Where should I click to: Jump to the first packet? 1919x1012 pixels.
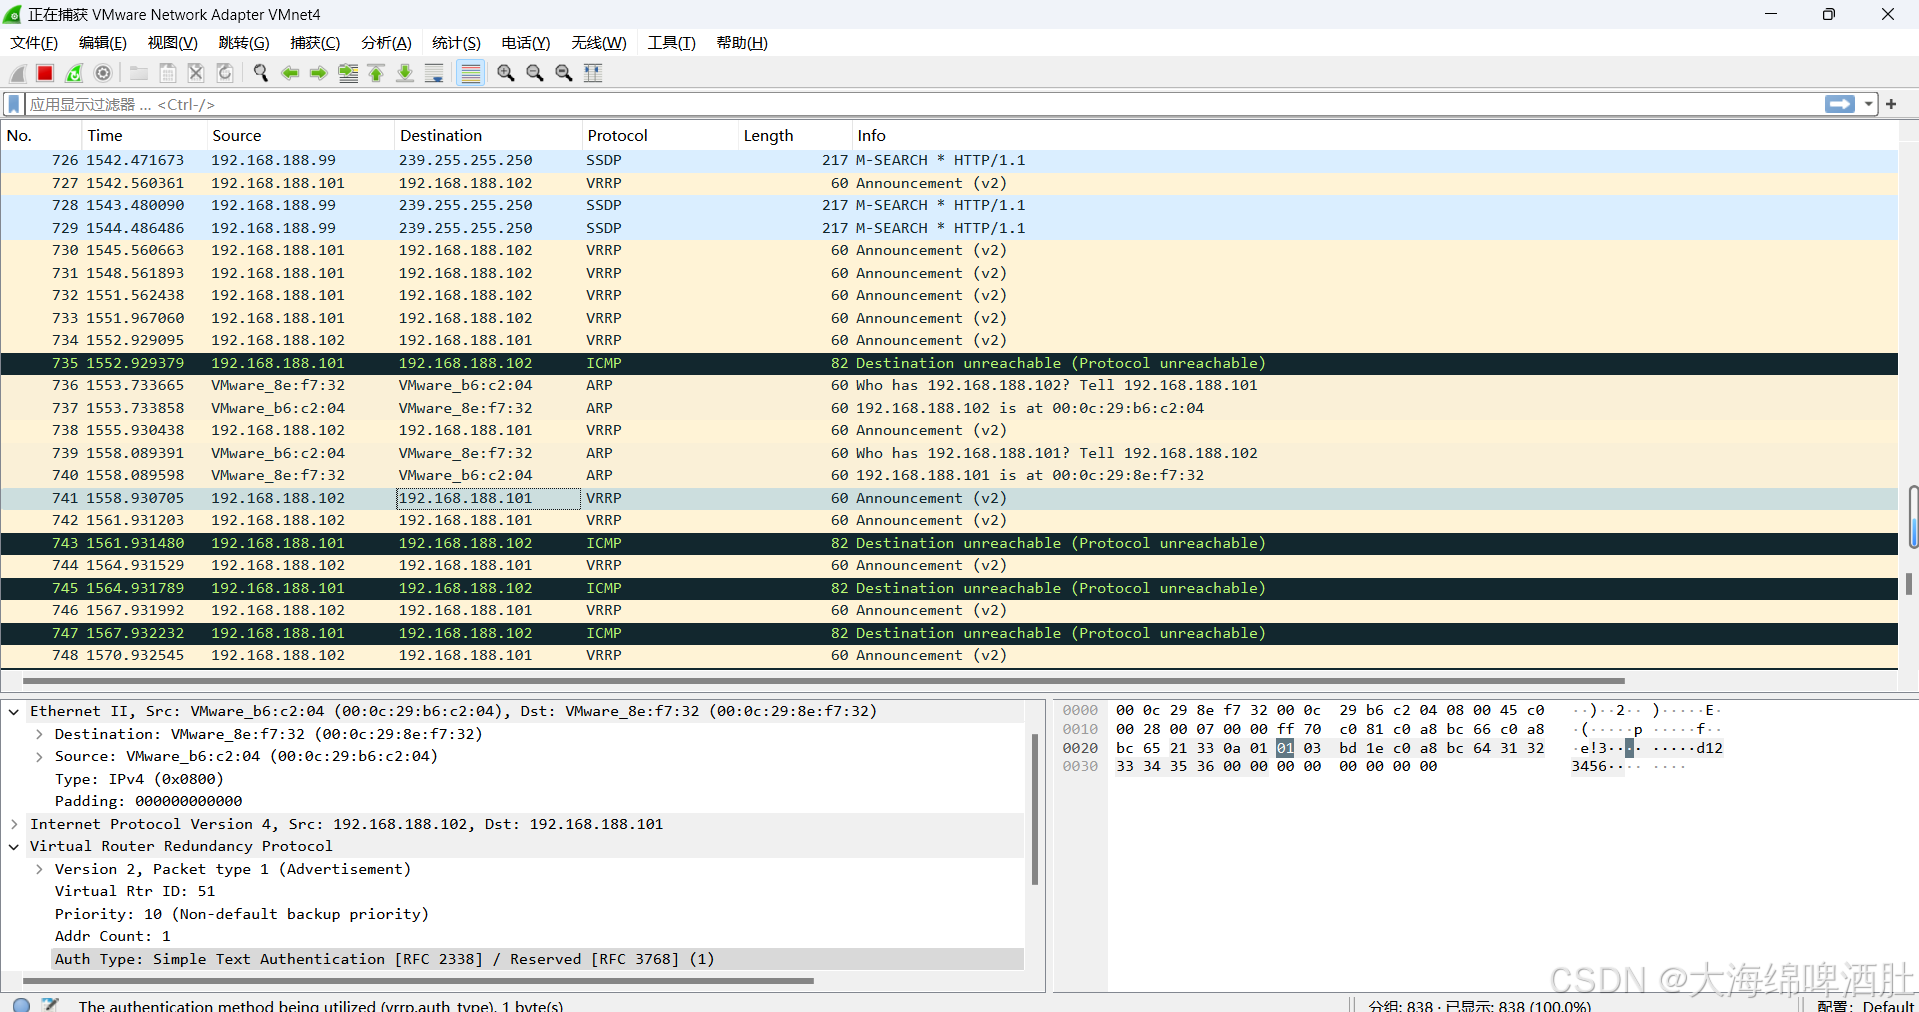pyautogui.click(x=376, y=73)
